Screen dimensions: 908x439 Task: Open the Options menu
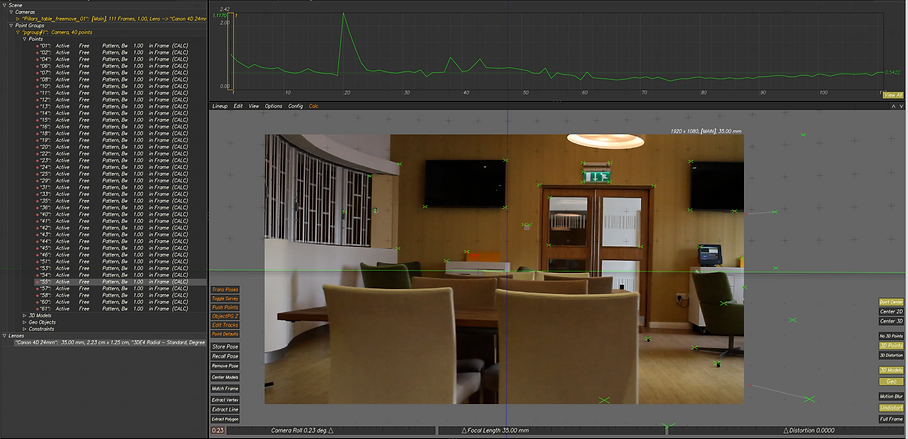(x=273, y=106)
